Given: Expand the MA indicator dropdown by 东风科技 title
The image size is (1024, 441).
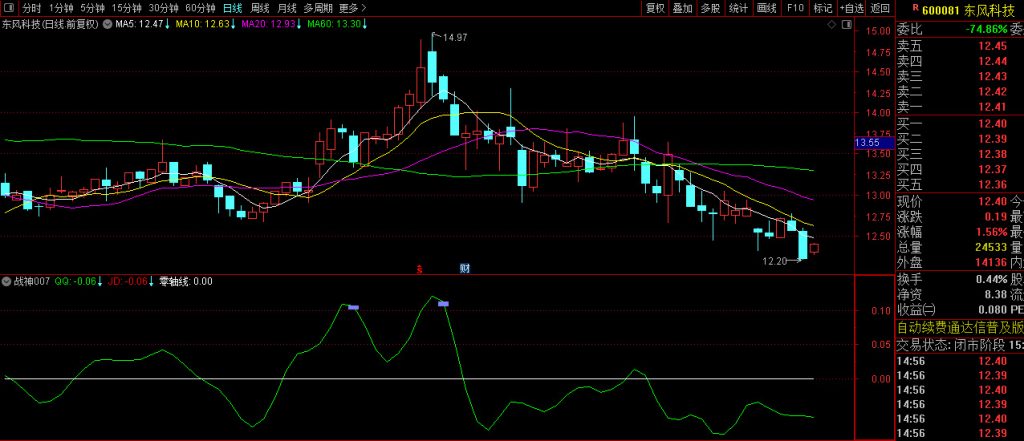Looking at the screenshot, I should click(108, 22).
